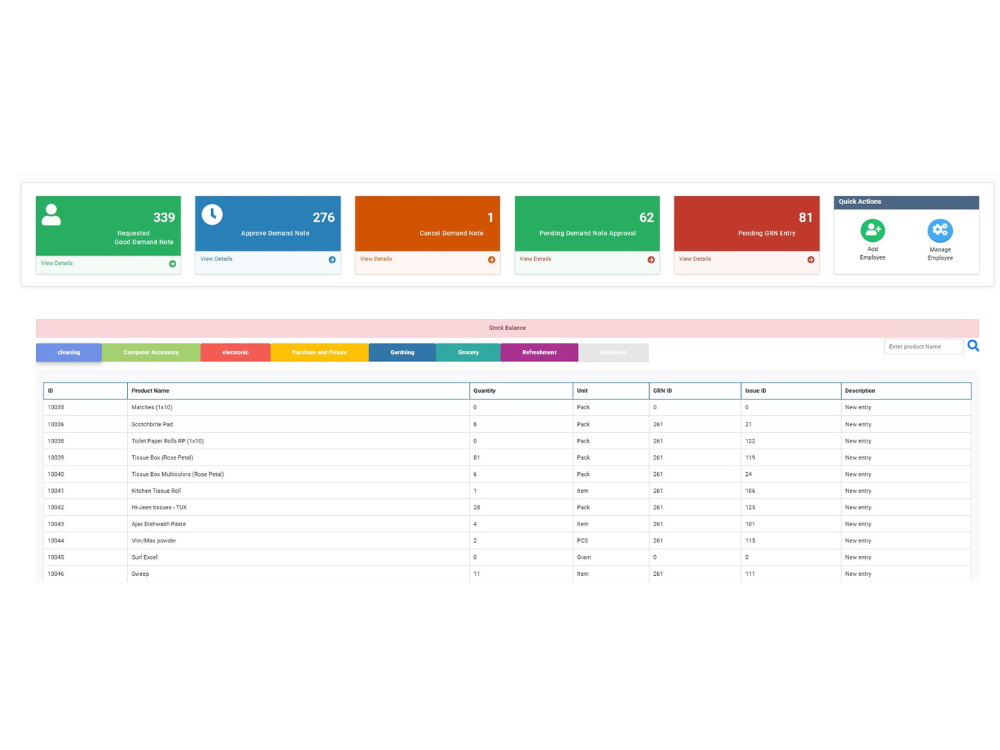
Task: Select the Matches (1x10) row
Action: (507, 407)
